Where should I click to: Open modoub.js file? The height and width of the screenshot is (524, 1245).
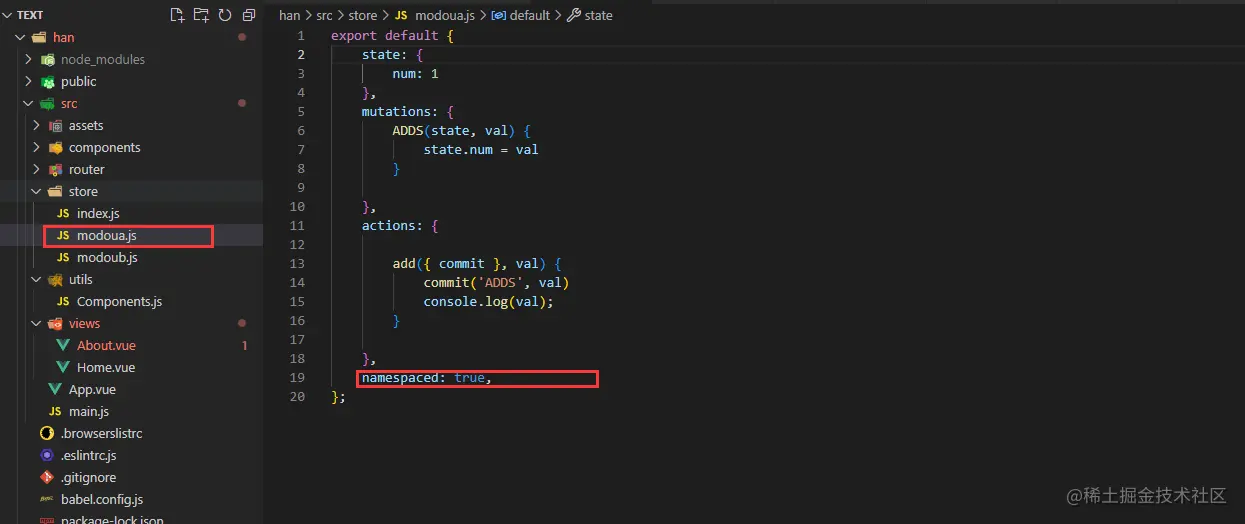pyautogui.click(x=107, y=257)
